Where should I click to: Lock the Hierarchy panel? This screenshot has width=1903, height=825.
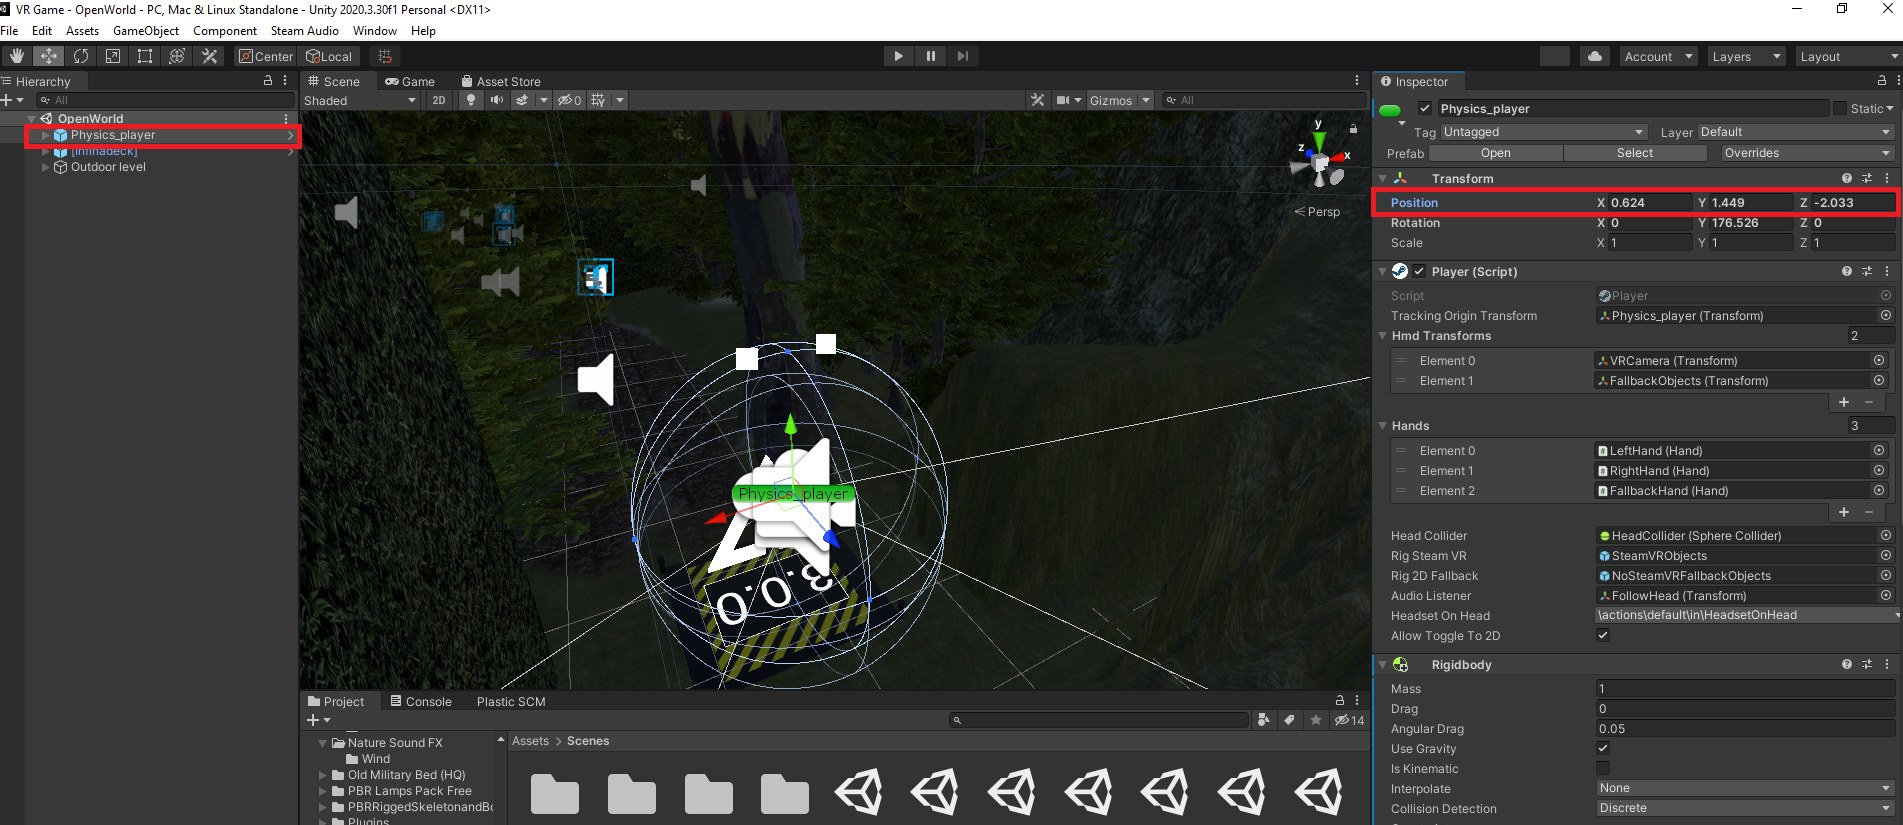click(267, 81)
